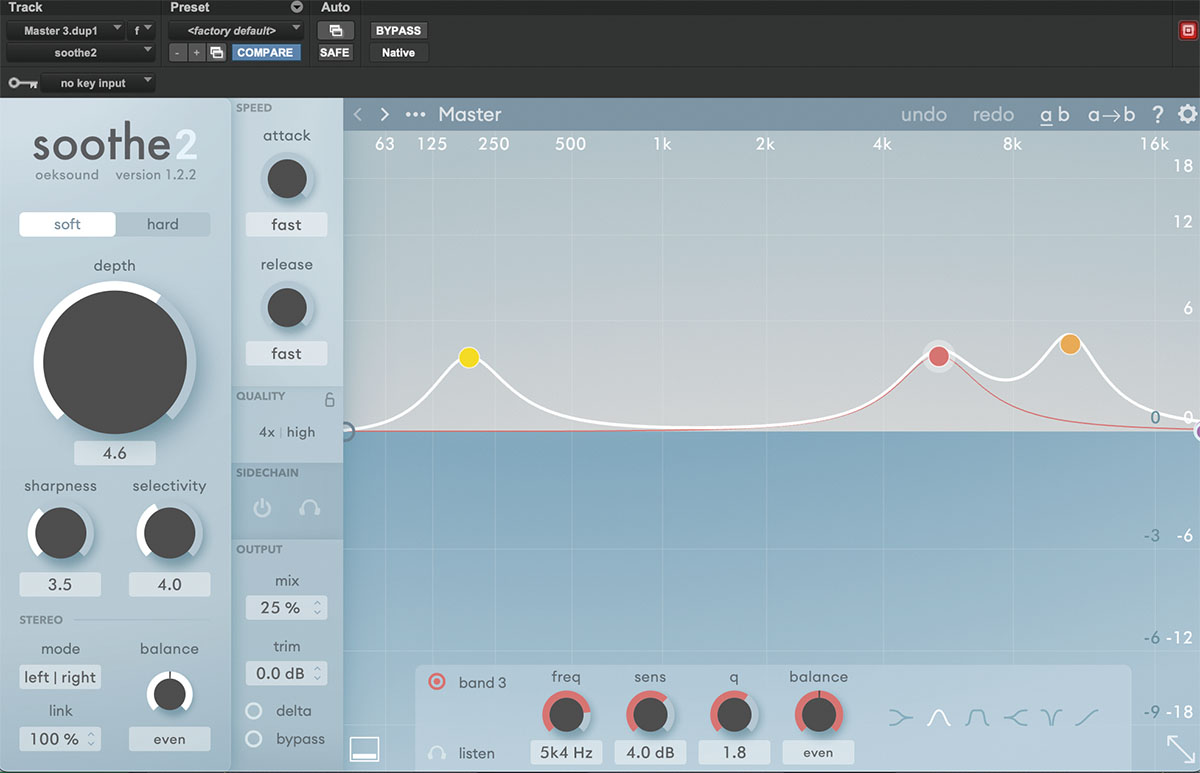Toggle the sidechain power icon
The width and height of the screenshot is (1200, 773).
pyautogui.click(x=262, y=508)
